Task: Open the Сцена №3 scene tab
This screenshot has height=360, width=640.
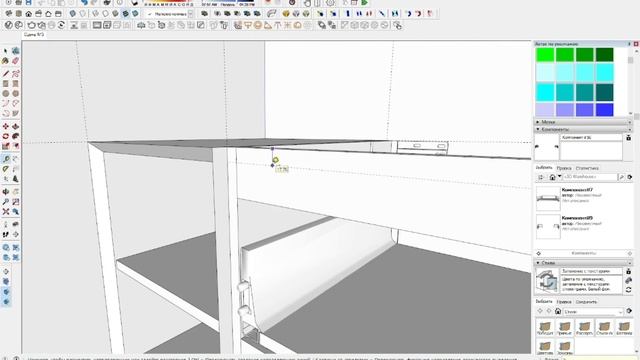Action: click(34, 35)
